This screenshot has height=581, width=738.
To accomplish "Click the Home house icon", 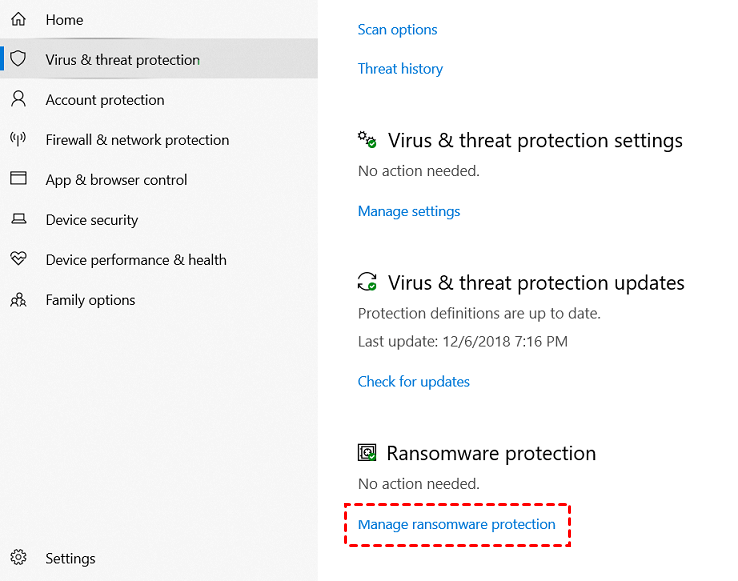I will [x=18, y=19].
